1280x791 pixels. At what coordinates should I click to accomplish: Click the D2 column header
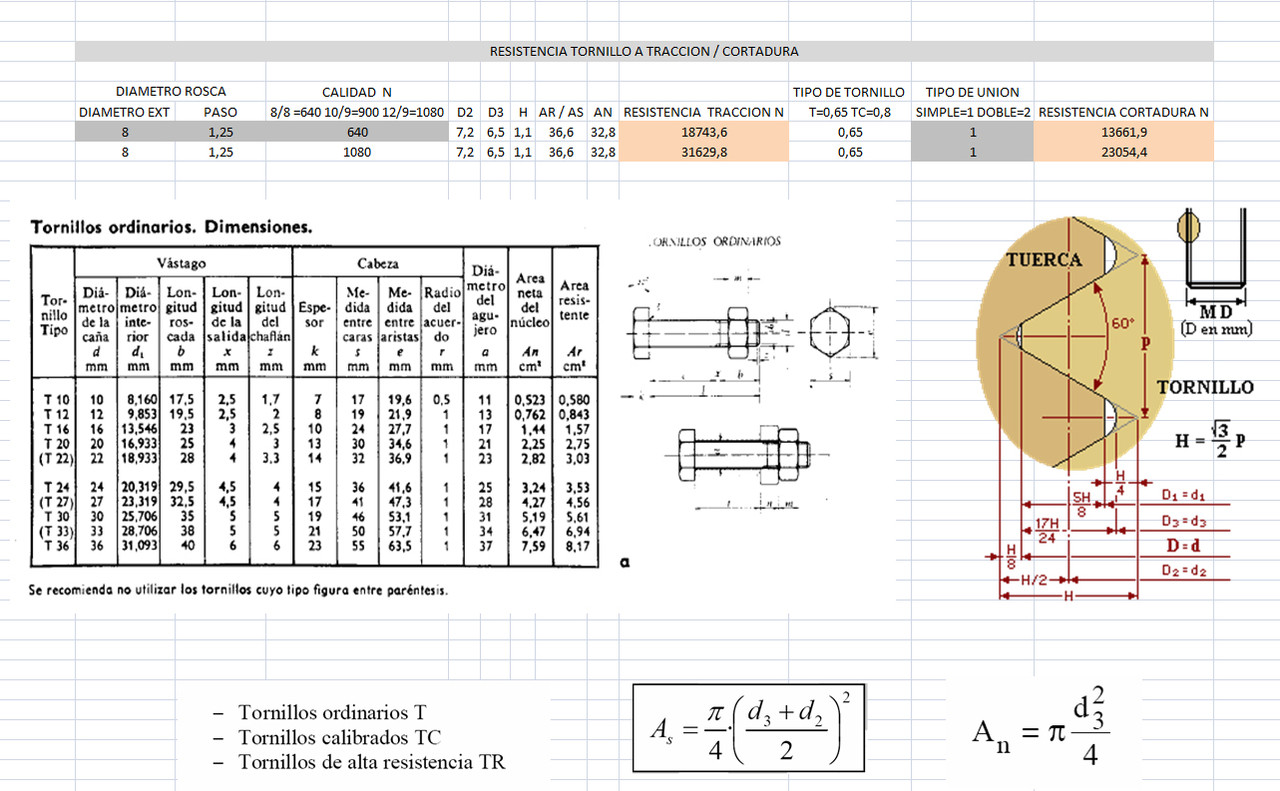pos(465,112)
